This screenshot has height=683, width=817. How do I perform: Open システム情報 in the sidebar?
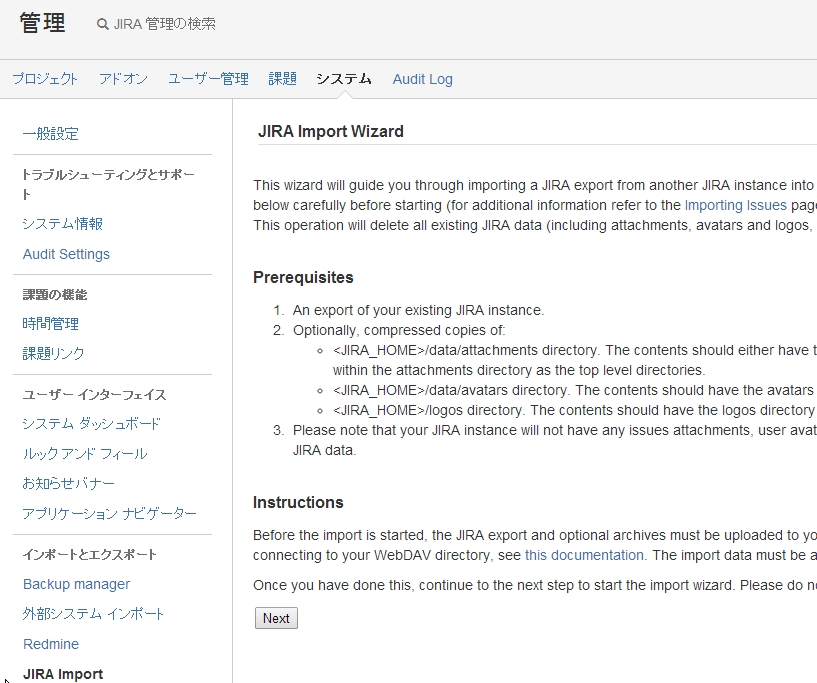pyautogui.click(x=63, y=223)
